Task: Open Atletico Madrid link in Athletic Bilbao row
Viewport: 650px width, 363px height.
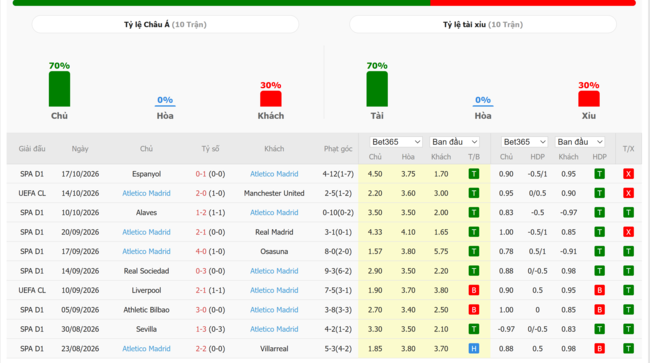Action: pyautogui.click(x=274, y=310)
